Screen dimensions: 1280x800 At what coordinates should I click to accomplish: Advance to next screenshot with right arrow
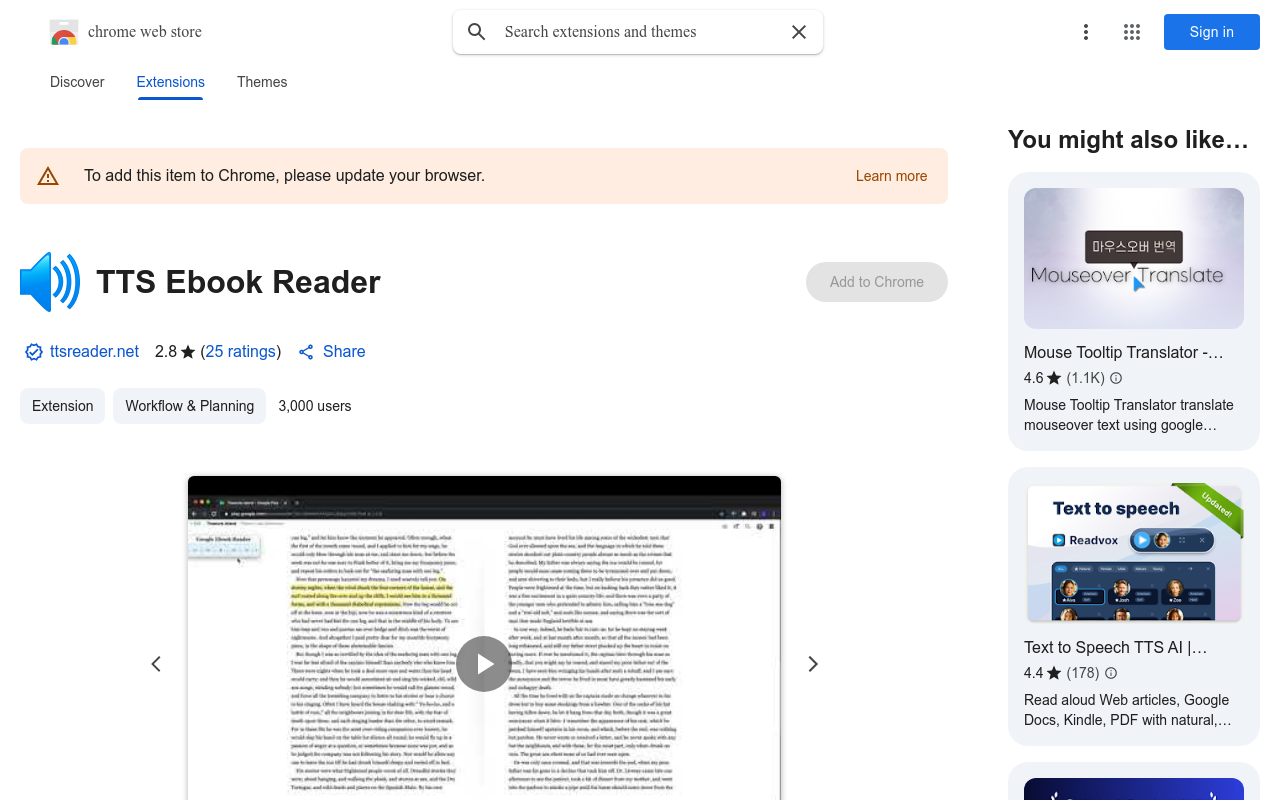[813, 664]
